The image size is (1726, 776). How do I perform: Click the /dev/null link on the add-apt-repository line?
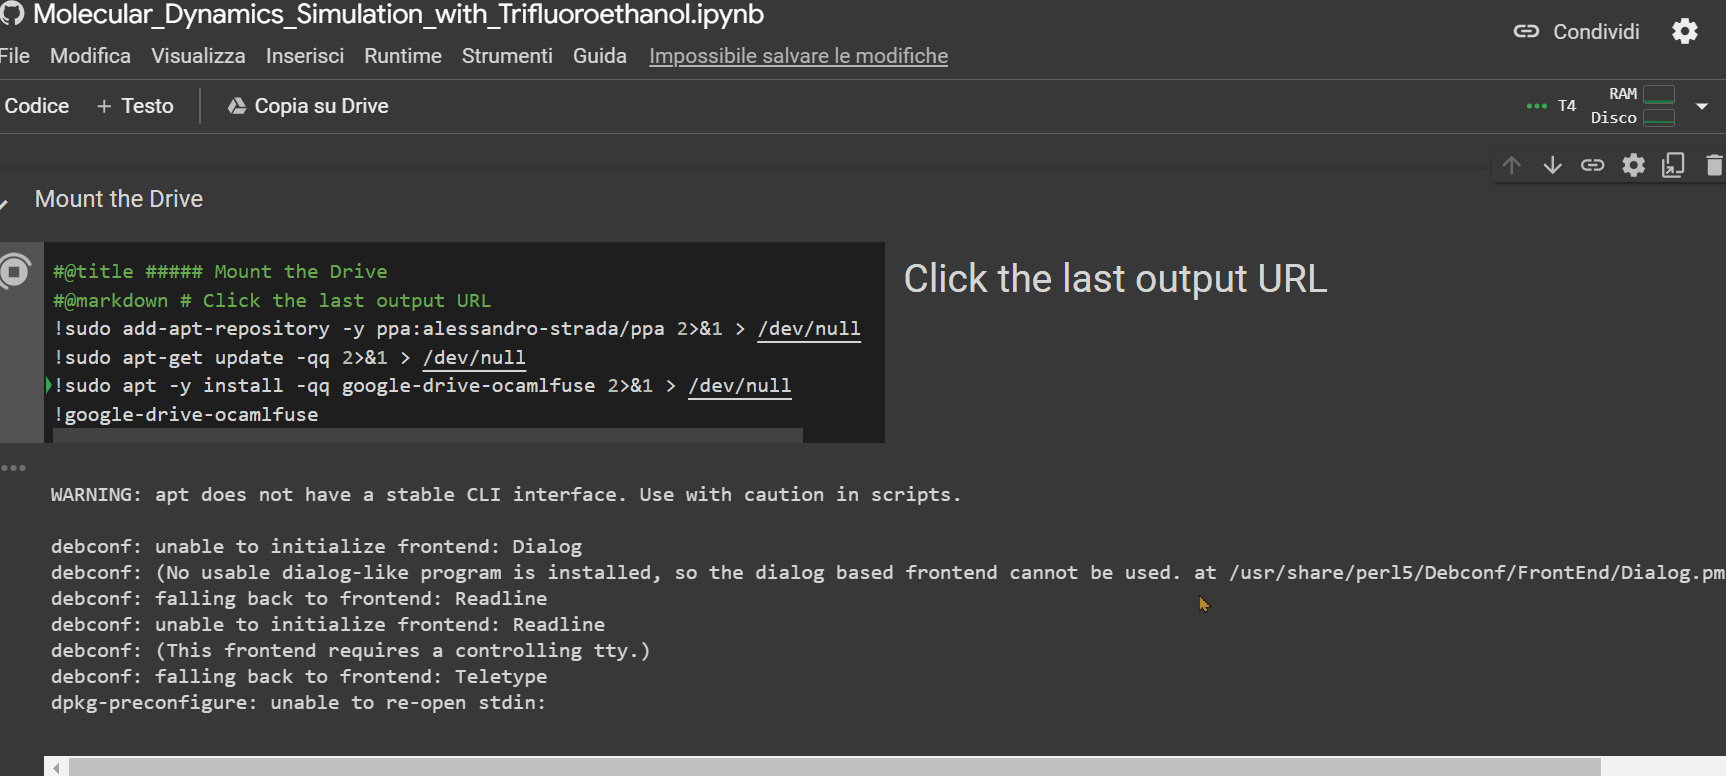click(809, 329)
